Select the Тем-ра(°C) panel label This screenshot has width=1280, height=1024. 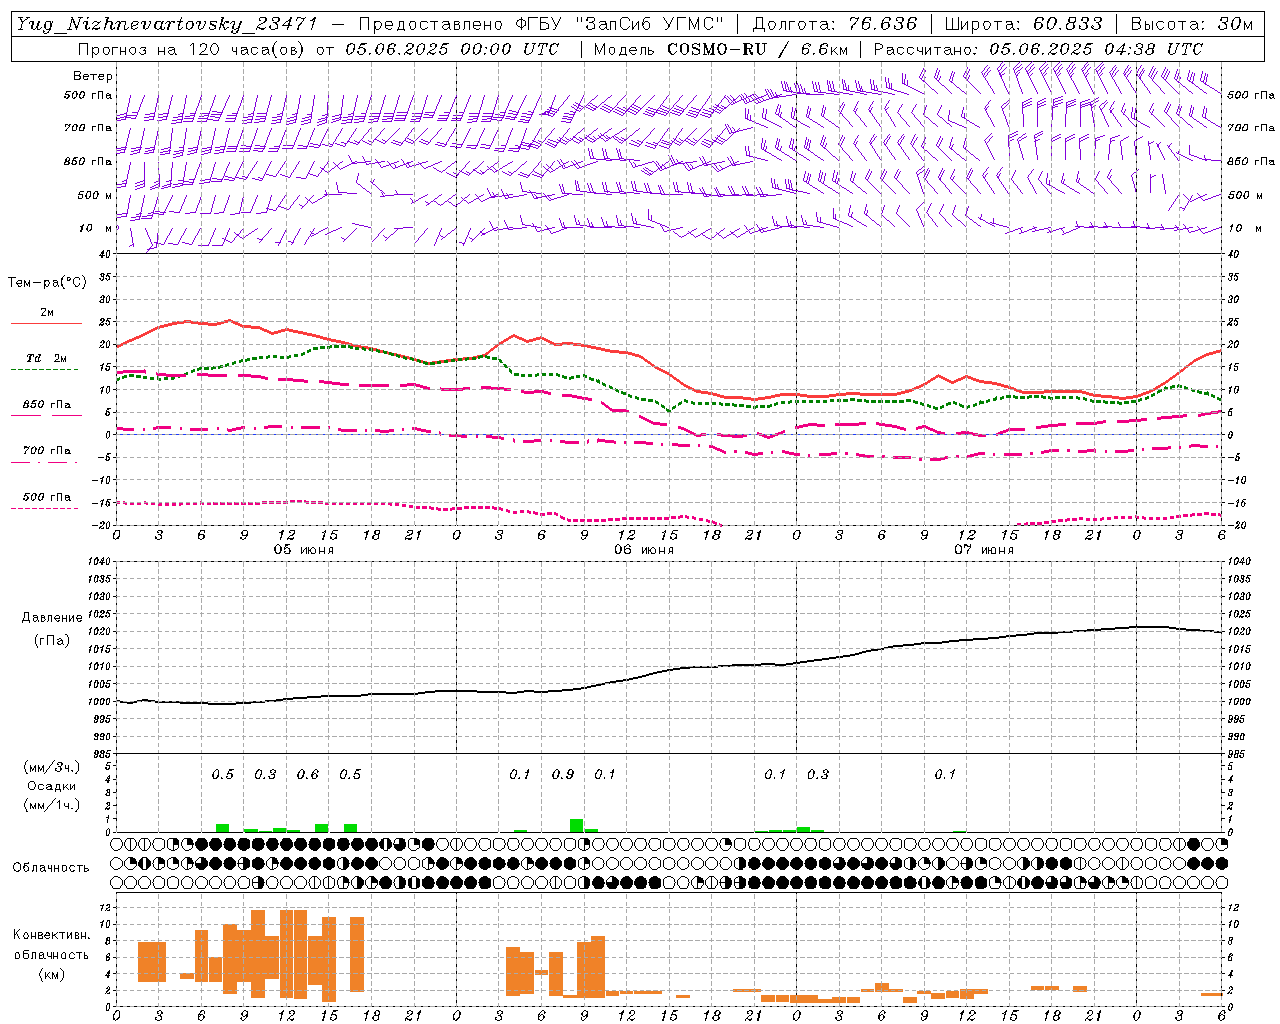[x=47, y=283]
